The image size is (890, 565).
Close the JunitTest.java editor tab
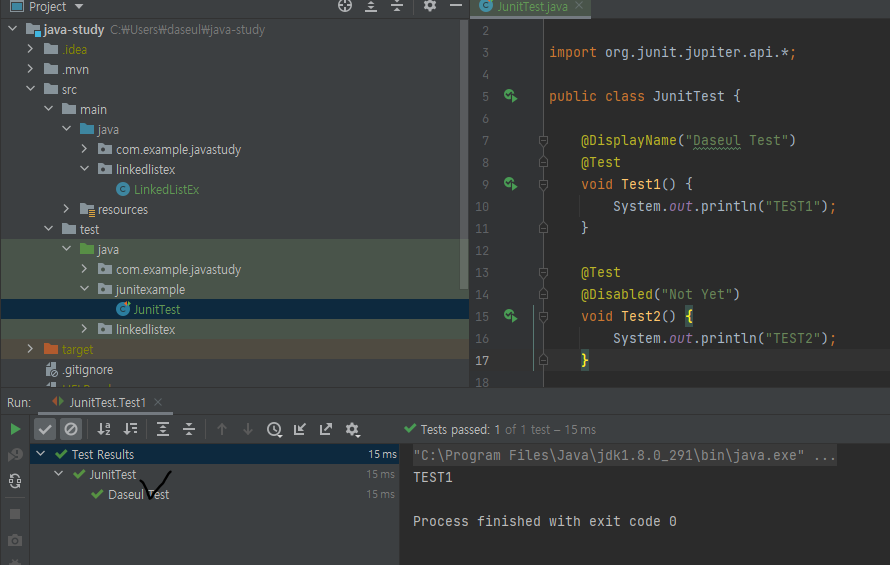(x=579, y=5)
